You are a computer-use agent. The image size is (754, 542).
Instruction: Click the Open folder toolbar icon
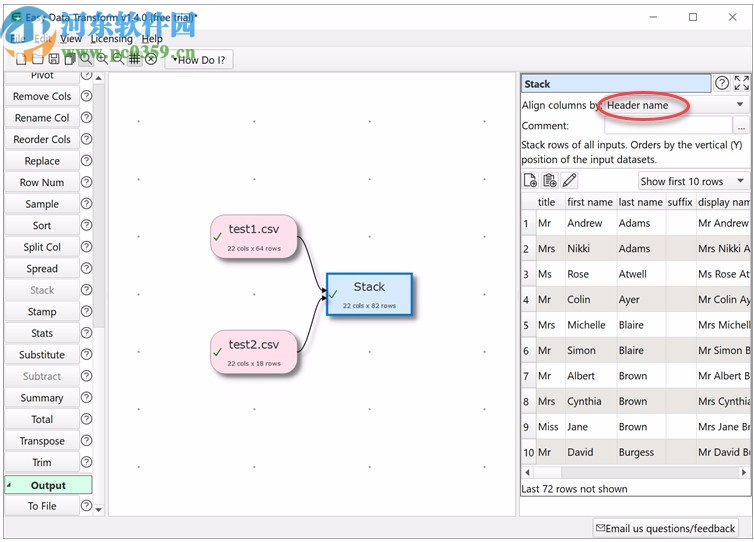click(x=38, y=59)
